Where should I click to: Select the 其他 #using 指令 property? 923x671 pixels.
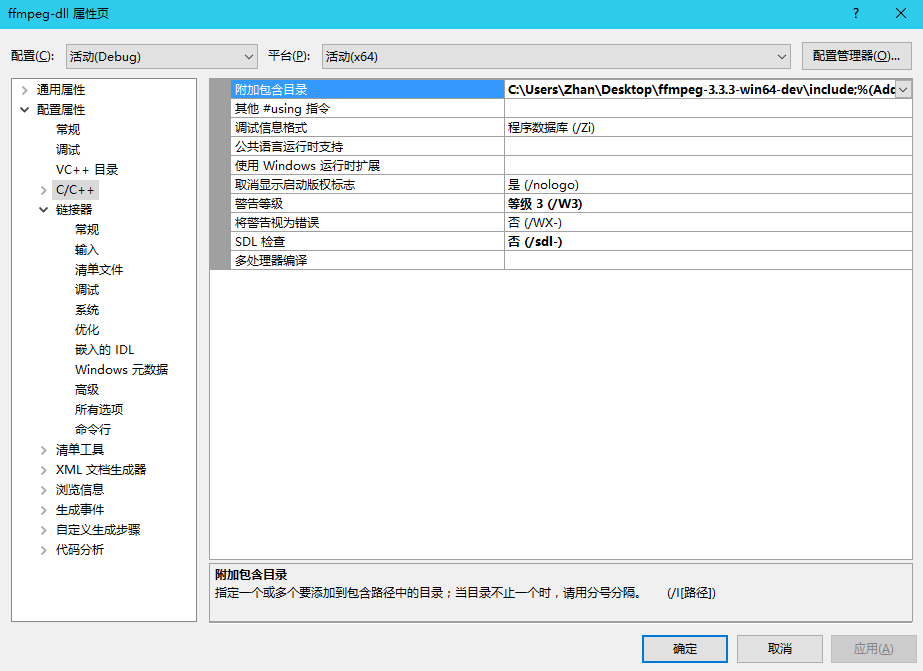(x=367, y=108)
